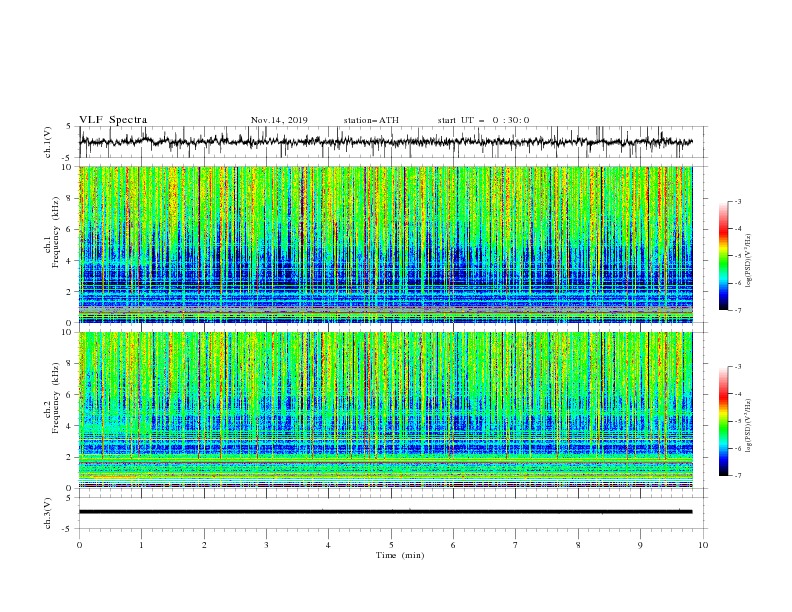
Task: Click the 'start UT = 0:30:0' label
Action: (483, 120)
